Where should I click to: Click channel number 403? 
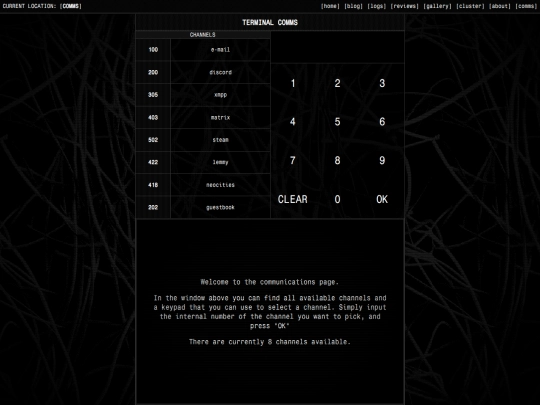(153, 117)
